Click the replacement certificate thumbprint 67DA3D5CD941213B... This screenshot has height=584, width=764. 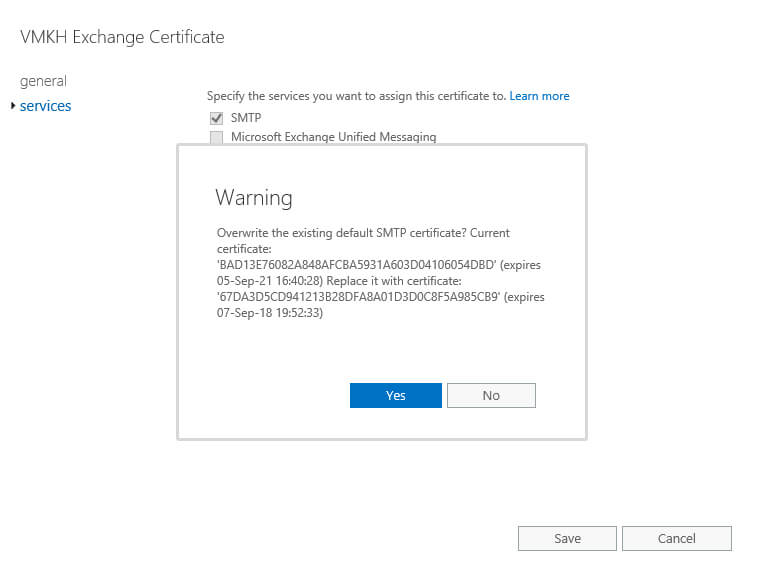click(x=358, y=297)
